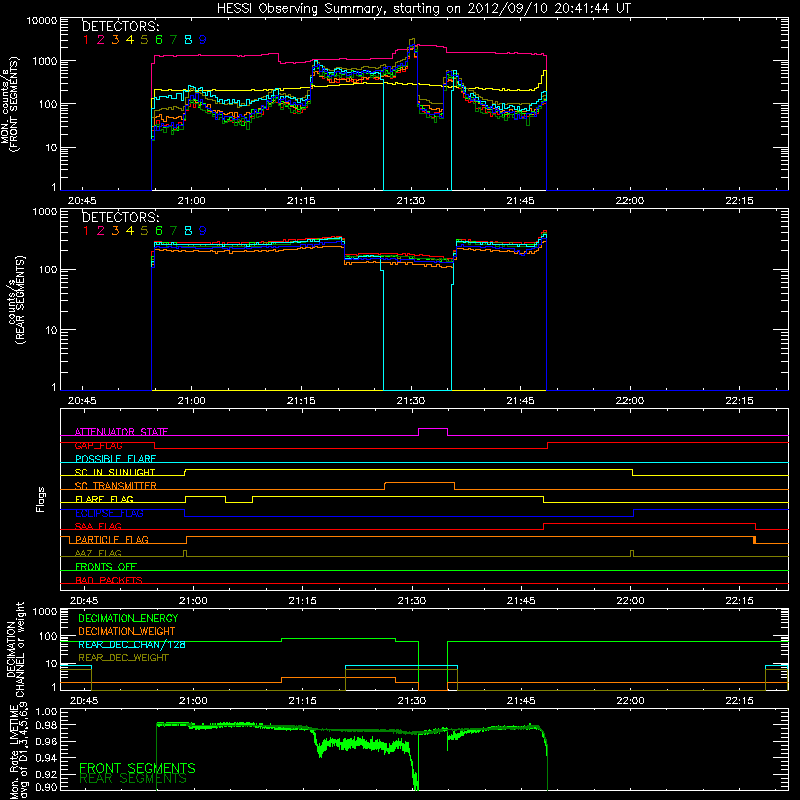Click the REAR SEGMENTS livetime legend

coord(133,779)
